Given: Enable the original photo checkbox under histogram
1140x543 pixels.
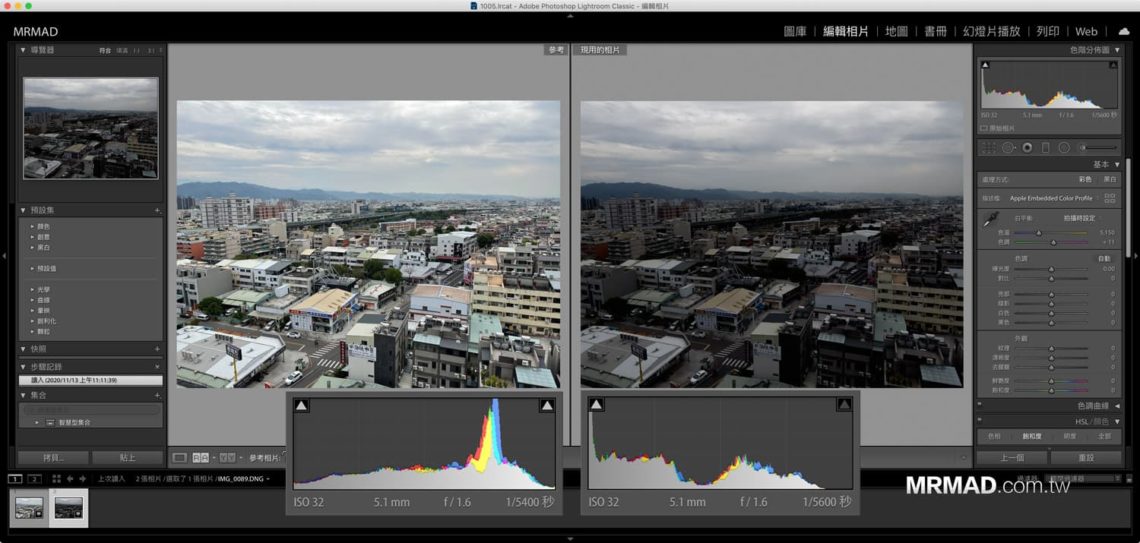Looking at the screenshot, I should click(x=984, y=128).
